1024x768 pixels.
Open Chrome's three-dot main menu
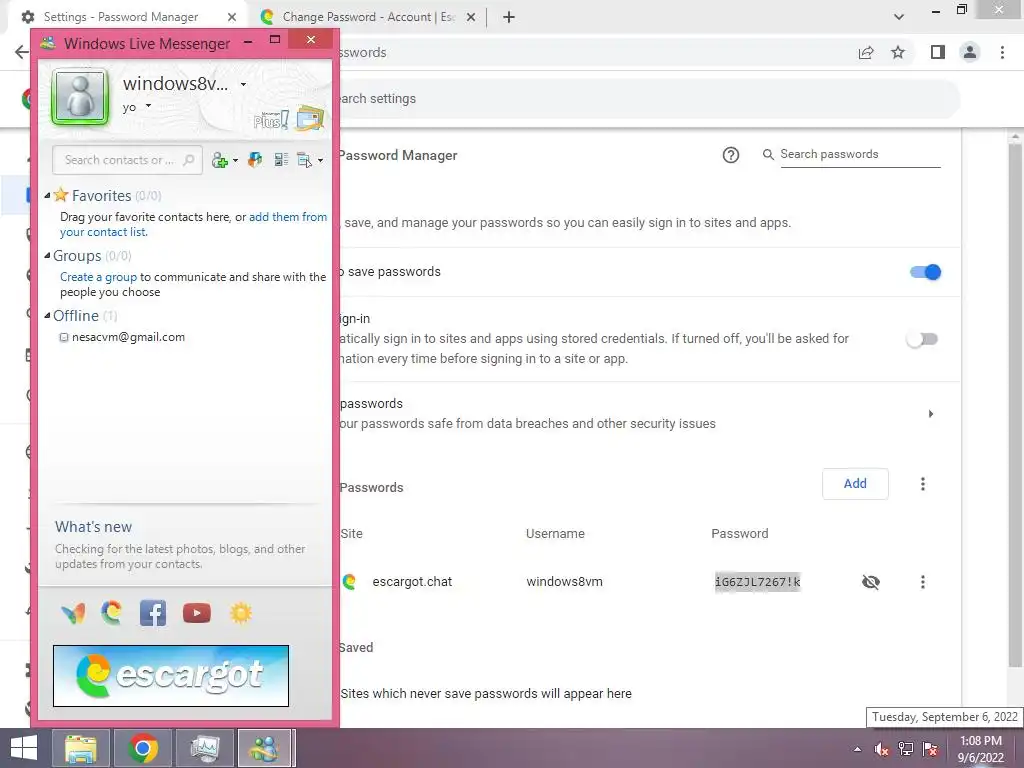coord(1002,52)
